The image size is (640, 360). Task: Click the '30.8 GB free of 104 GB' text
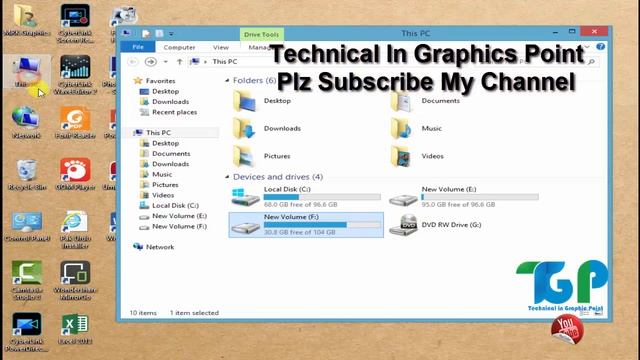300,232
